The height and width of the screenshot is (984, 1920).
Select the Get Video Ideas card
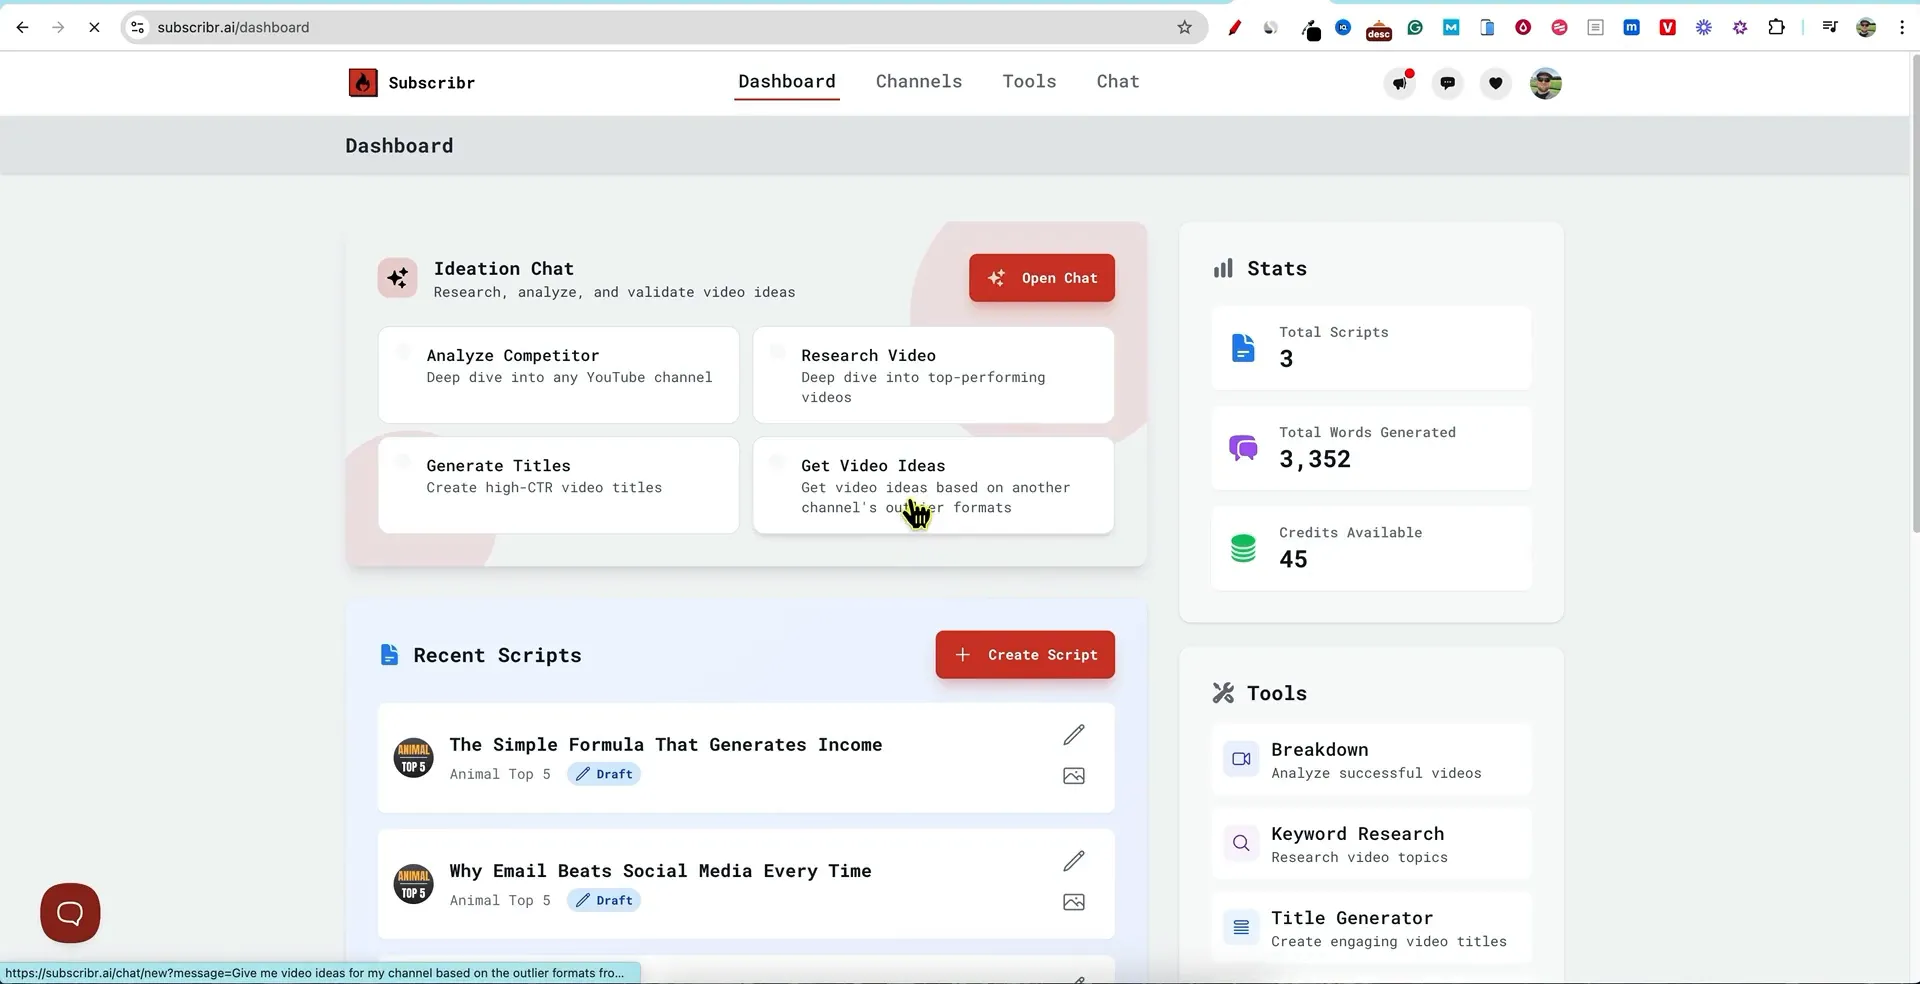point(933,485)
